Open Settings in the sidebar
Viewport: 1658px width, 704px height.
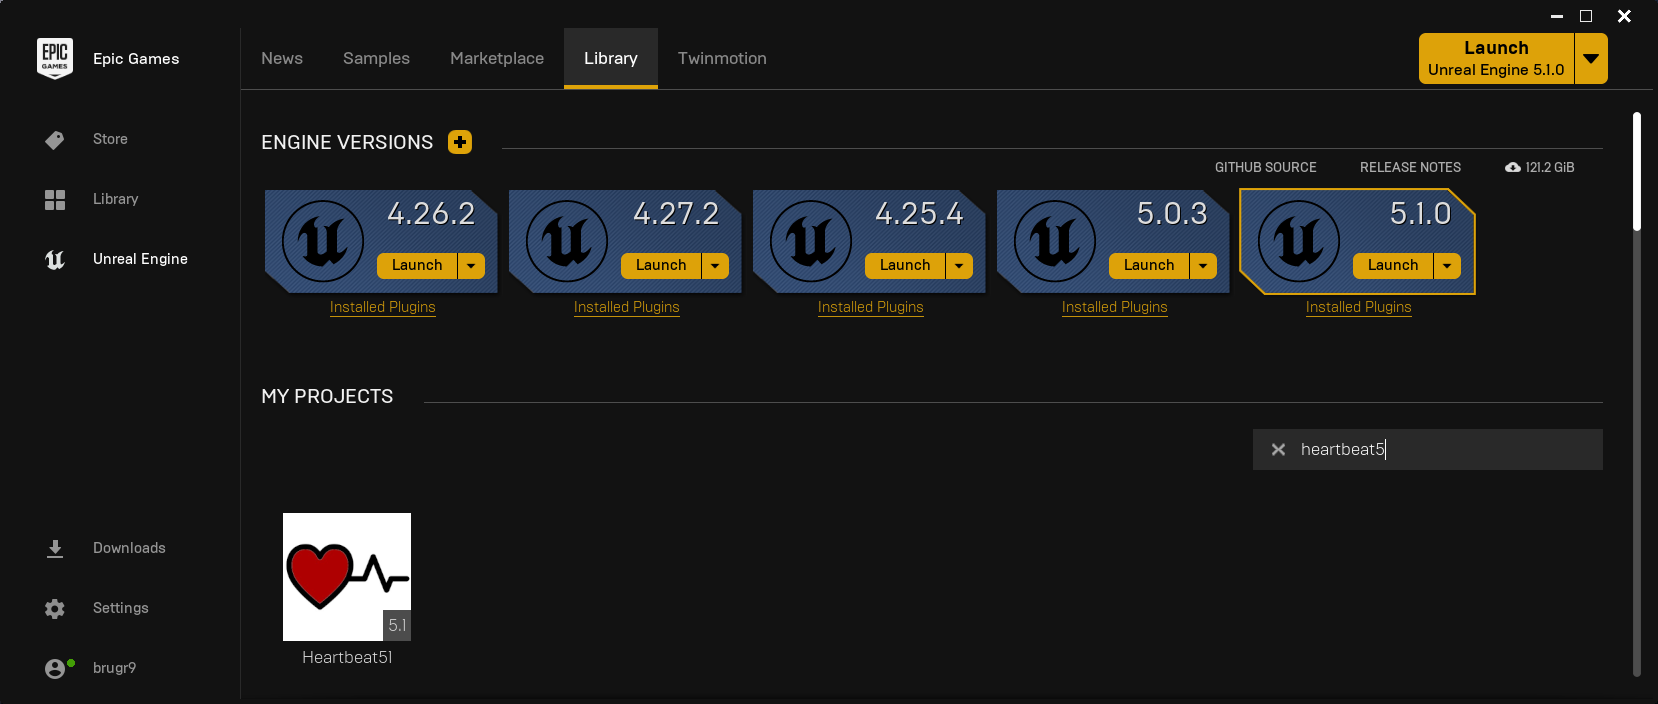coord(120,609)
